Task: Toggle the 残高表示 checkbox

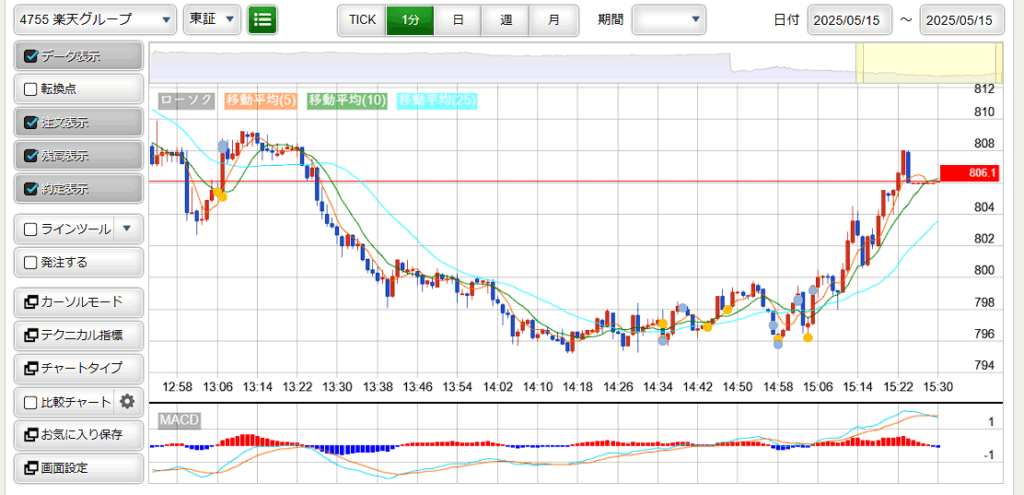Action: 31,155
